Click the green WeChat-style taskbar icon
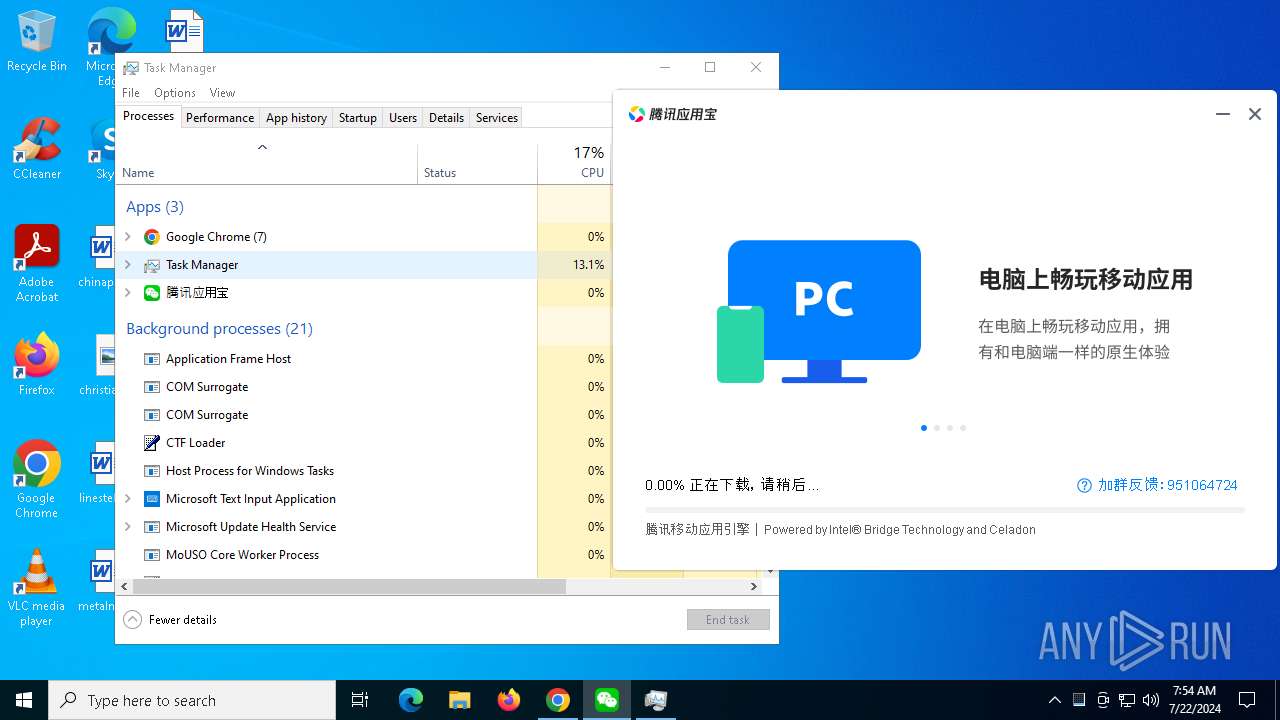Image resolution: width=1280 pixels, height=720 pixels. (x=607, y=700)
